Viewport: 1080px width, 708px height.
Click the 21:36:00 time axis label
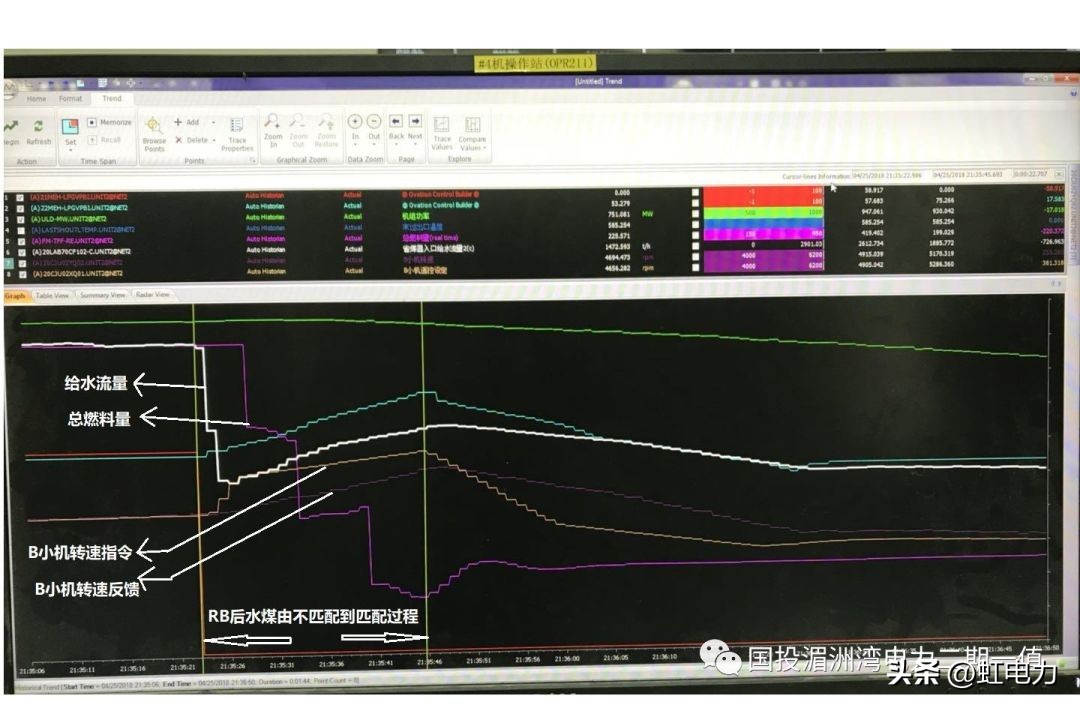click(x=567, y=659)
